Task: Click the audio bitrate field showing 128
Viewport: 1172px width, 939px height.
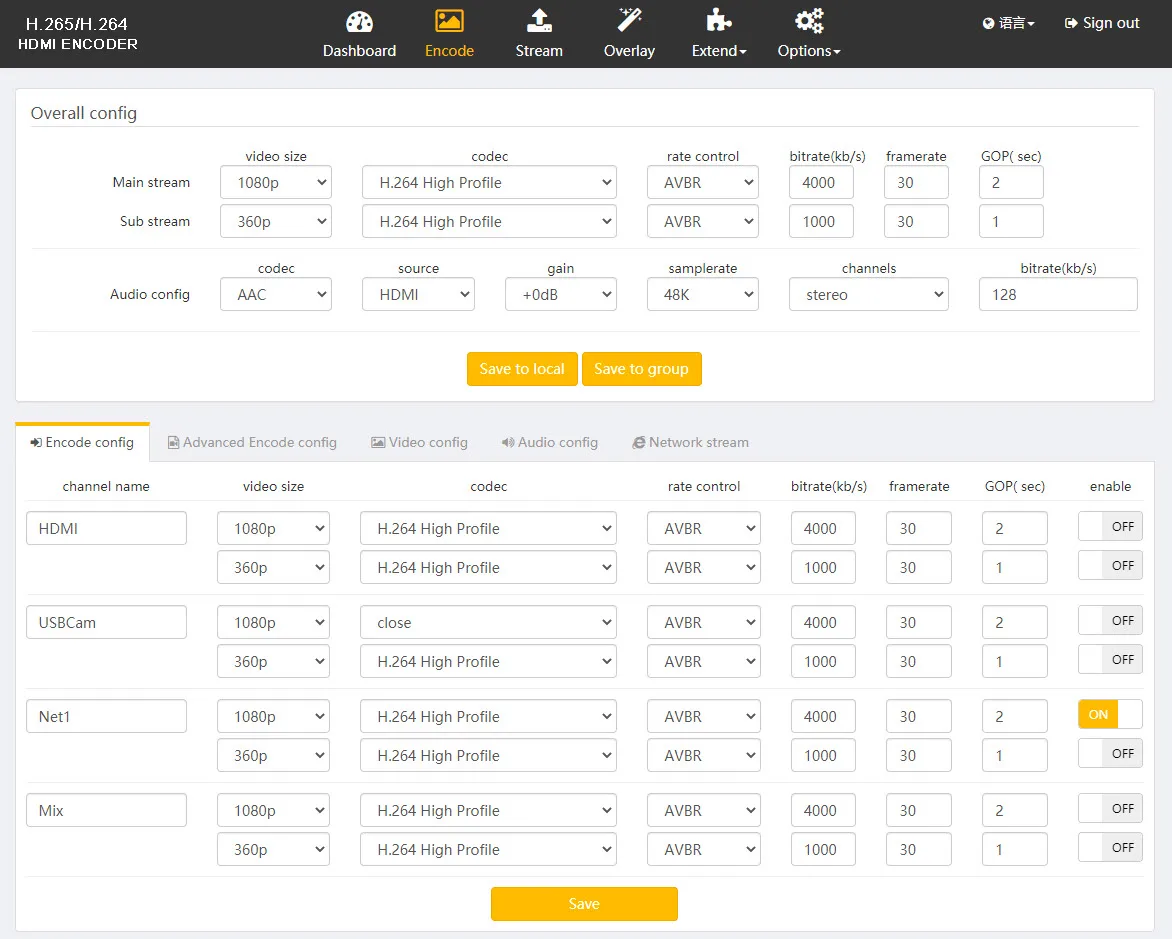Action: point(1057,295)
